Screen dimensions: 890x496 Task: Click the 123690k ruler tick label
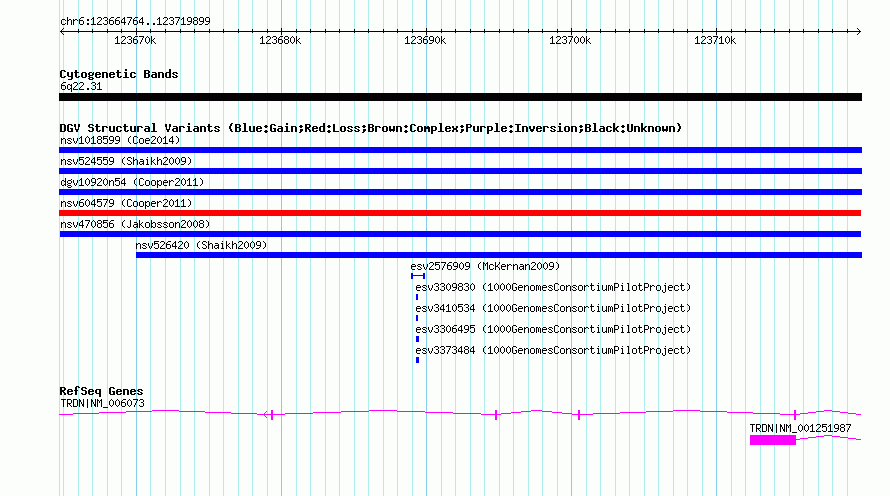[425, 40]
